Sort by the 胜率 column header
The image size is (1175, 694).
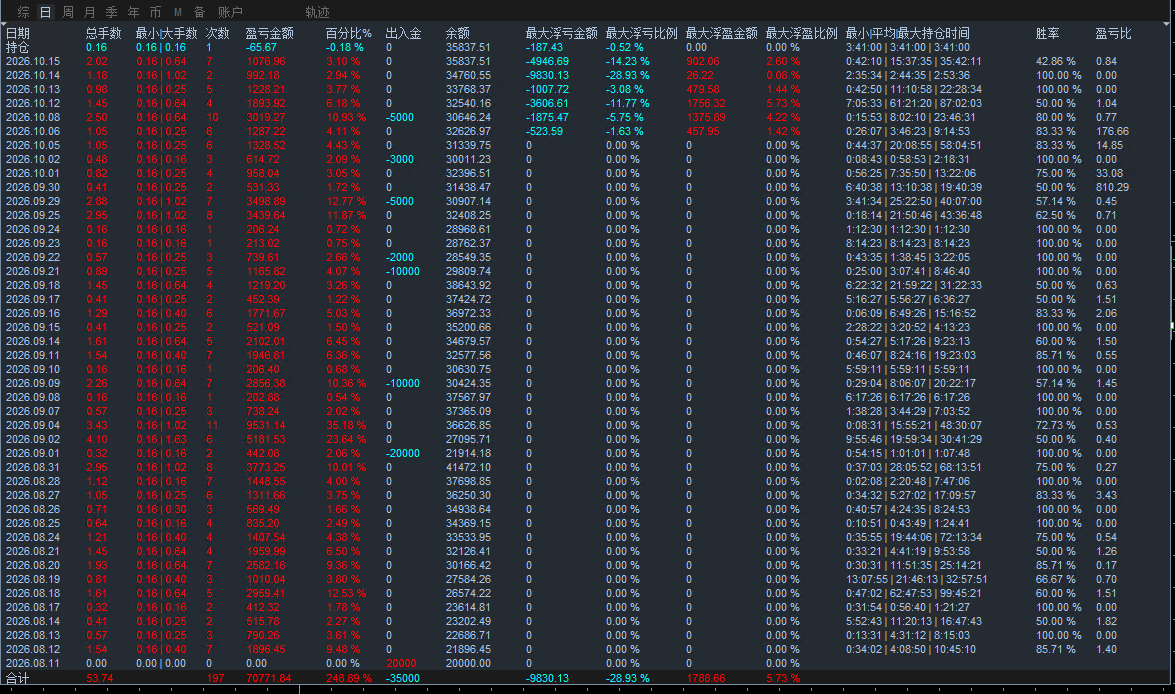tap(1048, 33)
